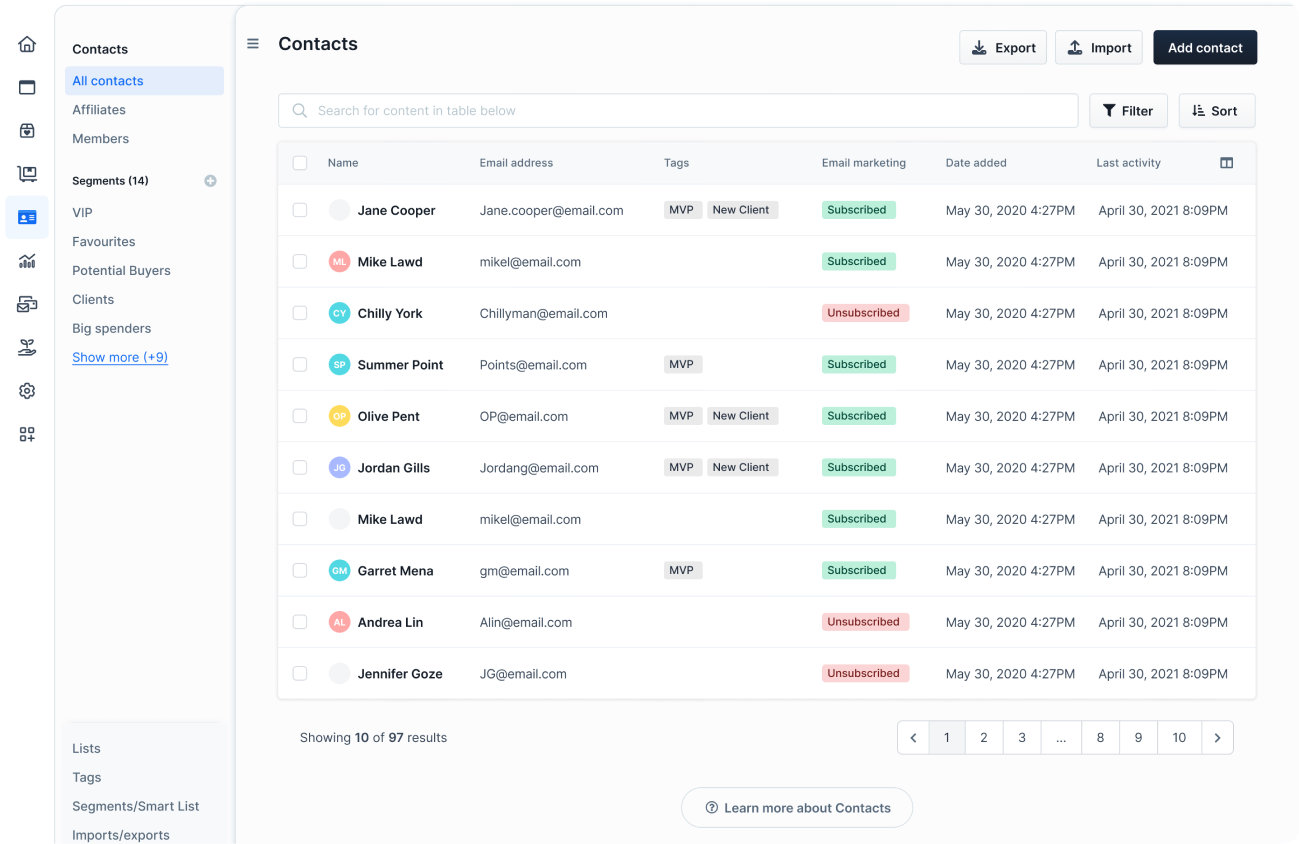This screenshot has width=1299, height=844.
Task: Open the Home icon in the sidebar
Action: click(x=27, y=44)
